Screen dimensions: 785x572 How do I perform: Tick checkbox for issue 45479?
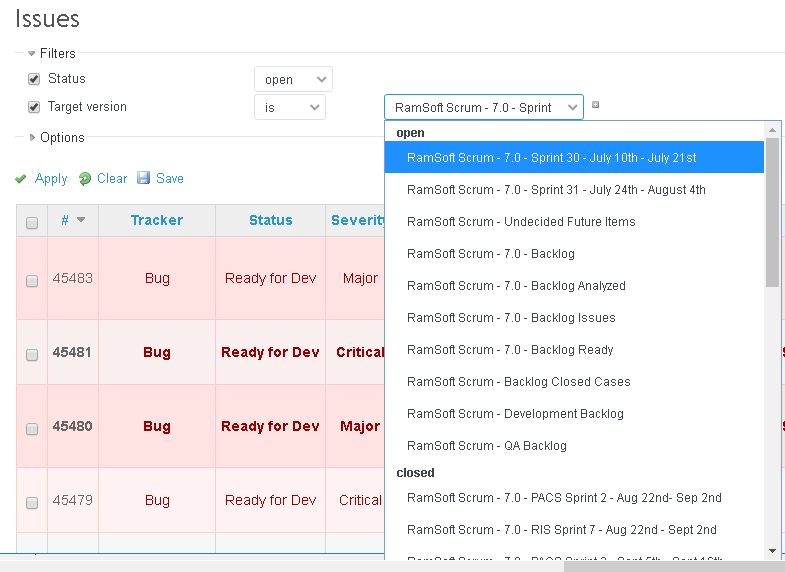(x=32, y=502)
